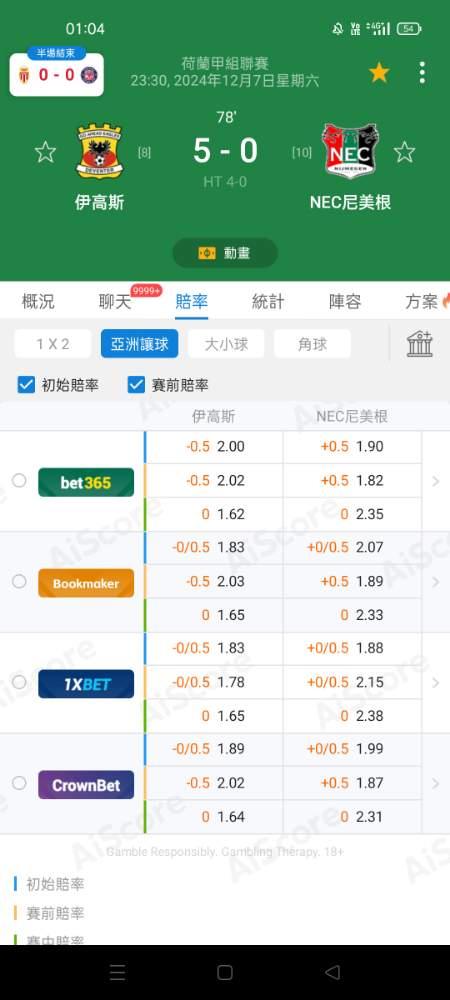Tap the 5 - 0 live score
The image size is (450, 1000).
click(x=225, y=151)
